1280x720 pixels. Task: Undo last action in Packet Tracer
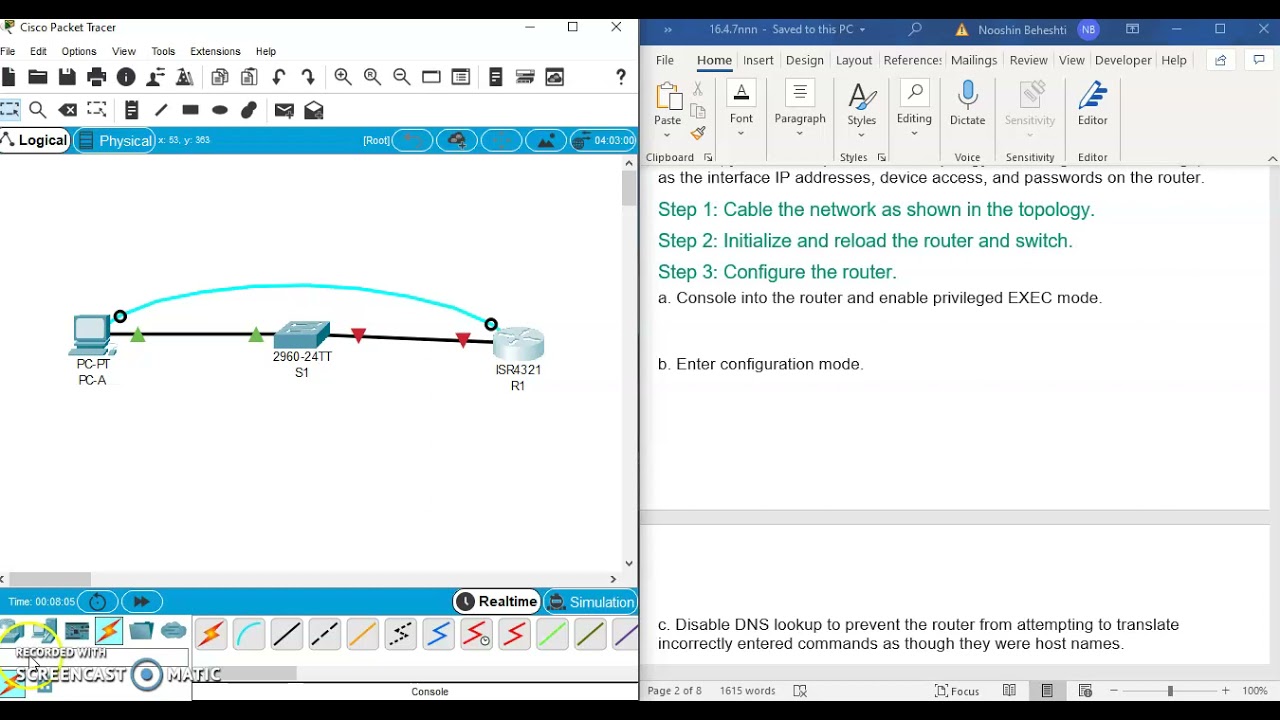[279, 77]
